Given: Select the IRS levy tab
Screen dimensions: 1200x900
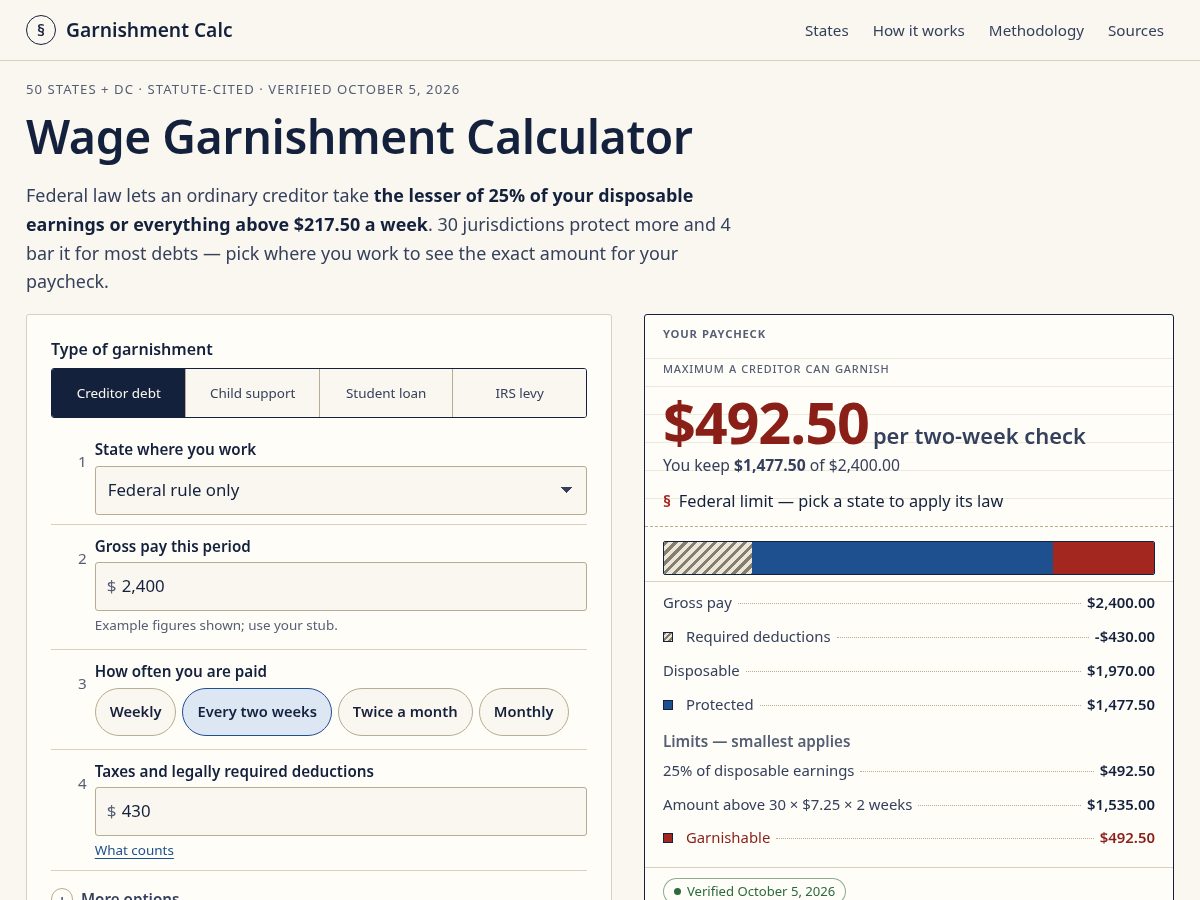Looking at the screenshot, I should point(519,393).
